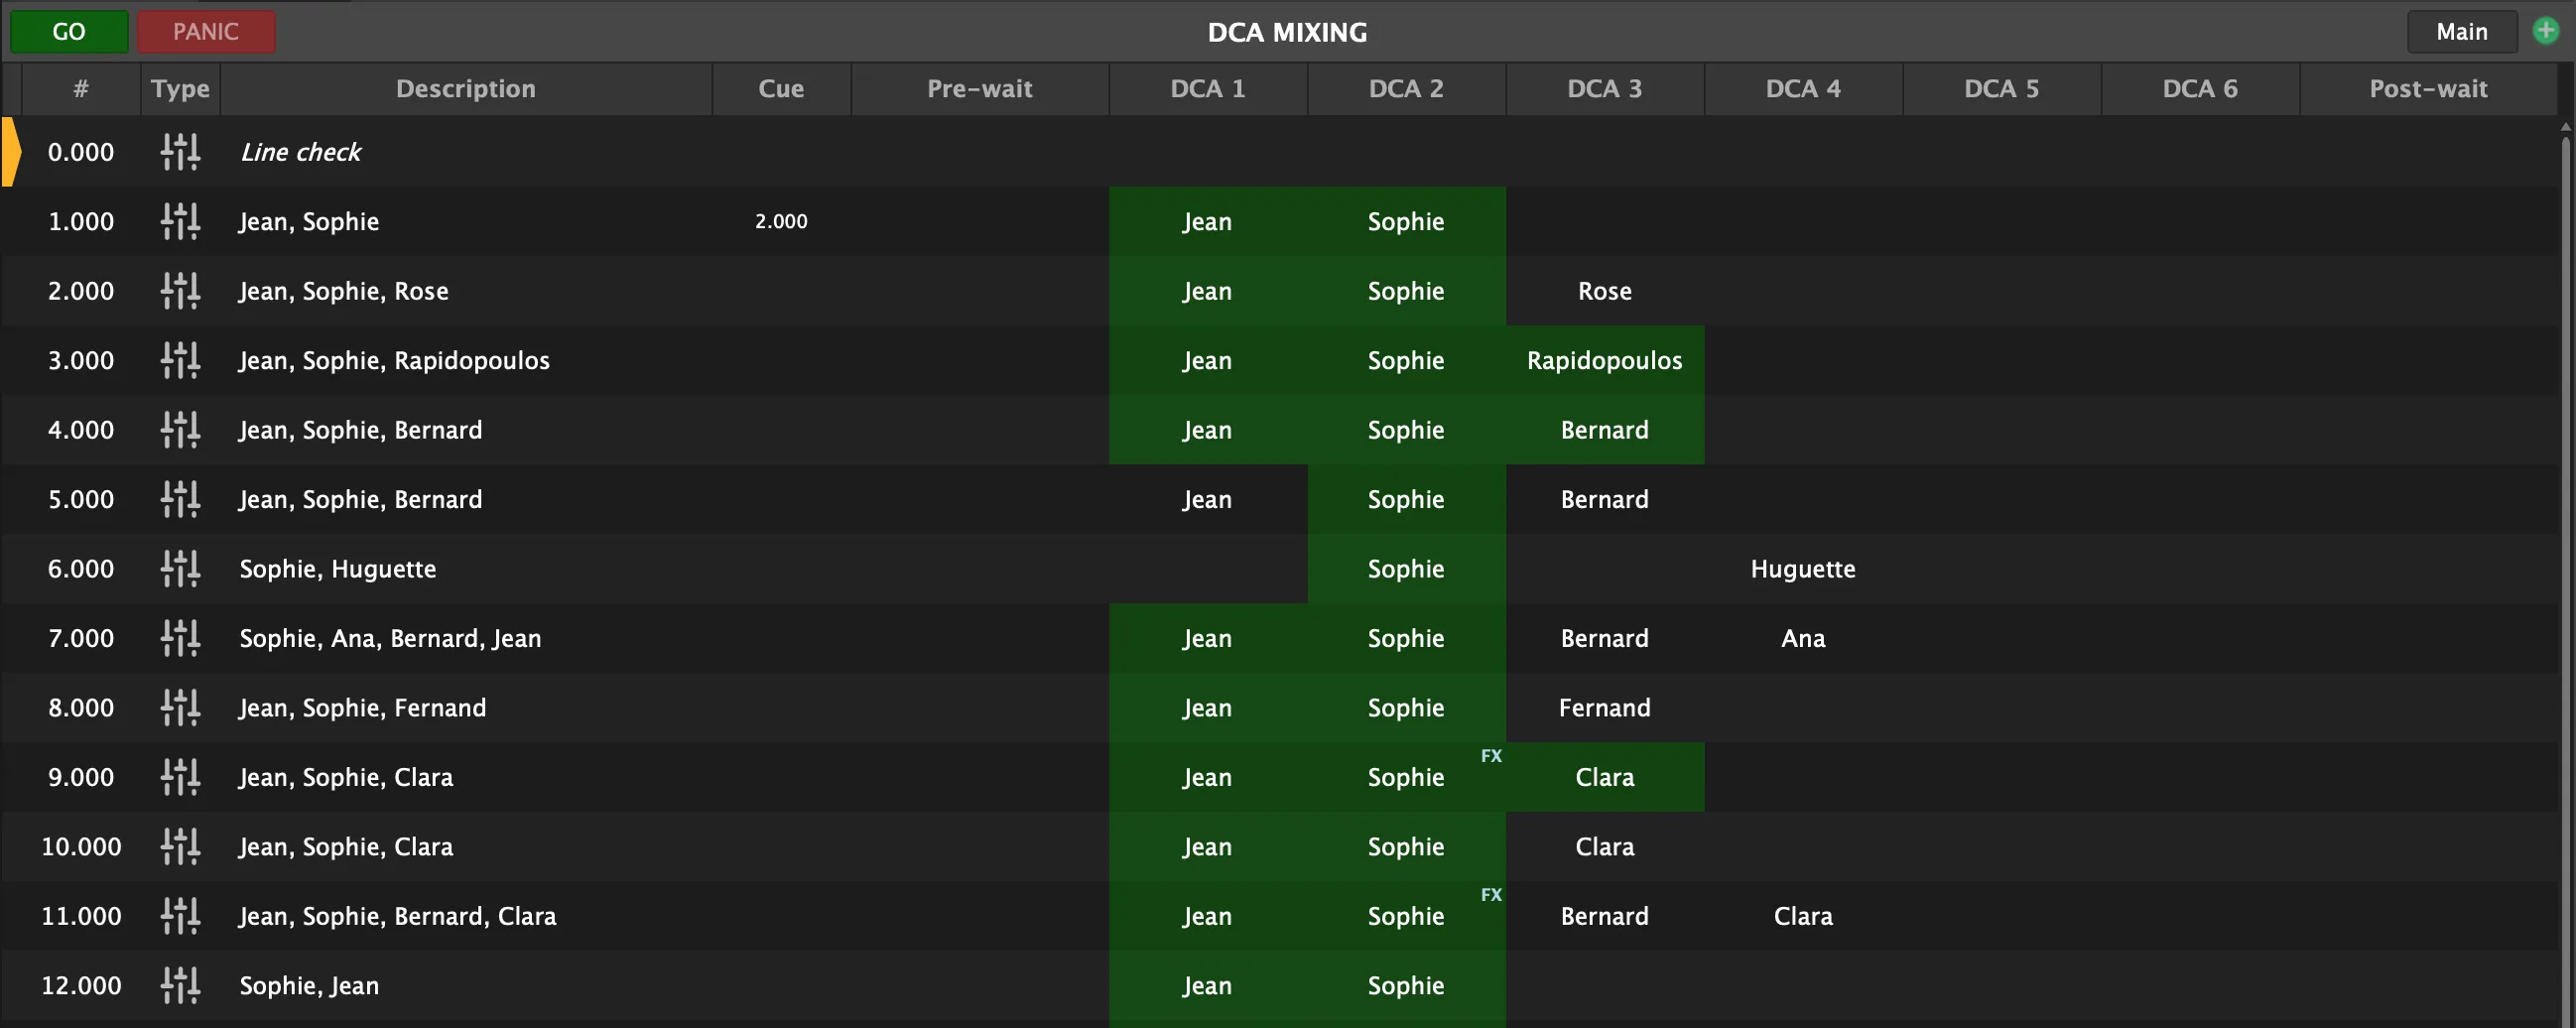Click the mixer icon for cue 12.000
Image resolution: width=2576 pixels, height=1028 pixels.
pyautogui.click(x=180, y=985)
